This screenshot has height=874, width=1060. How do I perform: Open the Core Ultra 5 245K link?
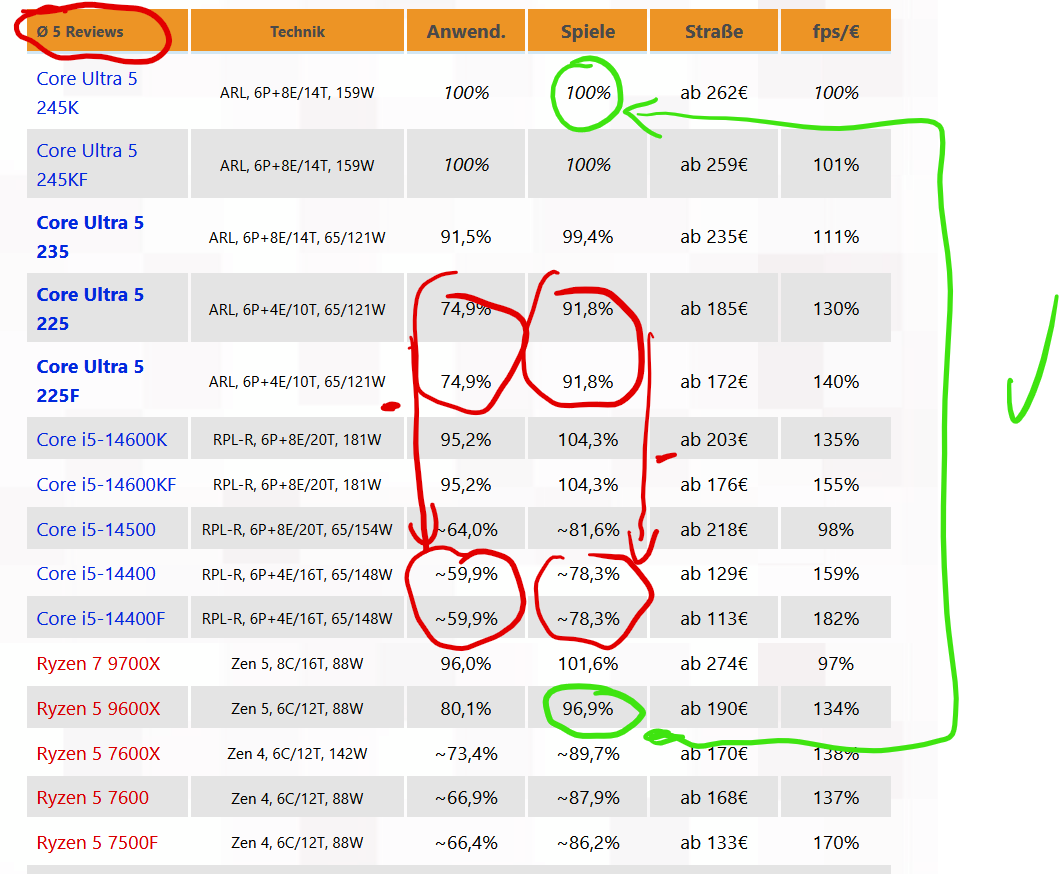pyautogui.click(x=87, y=93)
